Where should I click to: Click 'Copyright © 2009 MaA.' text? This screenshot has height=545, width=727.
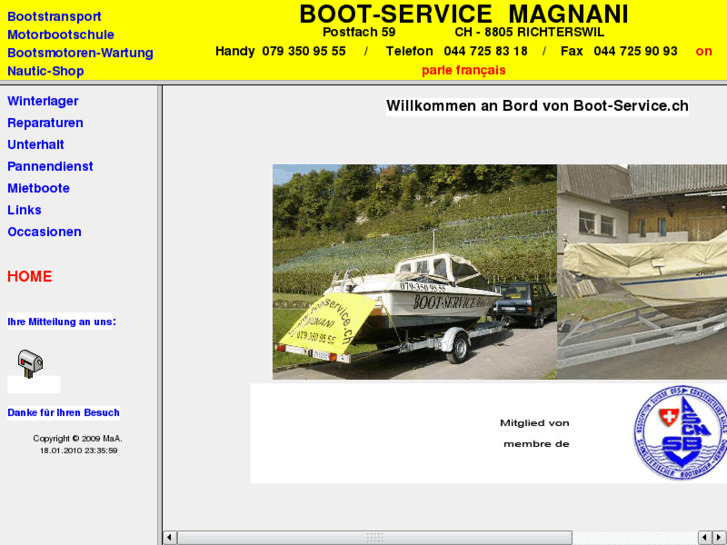click(x=77, y=438)
